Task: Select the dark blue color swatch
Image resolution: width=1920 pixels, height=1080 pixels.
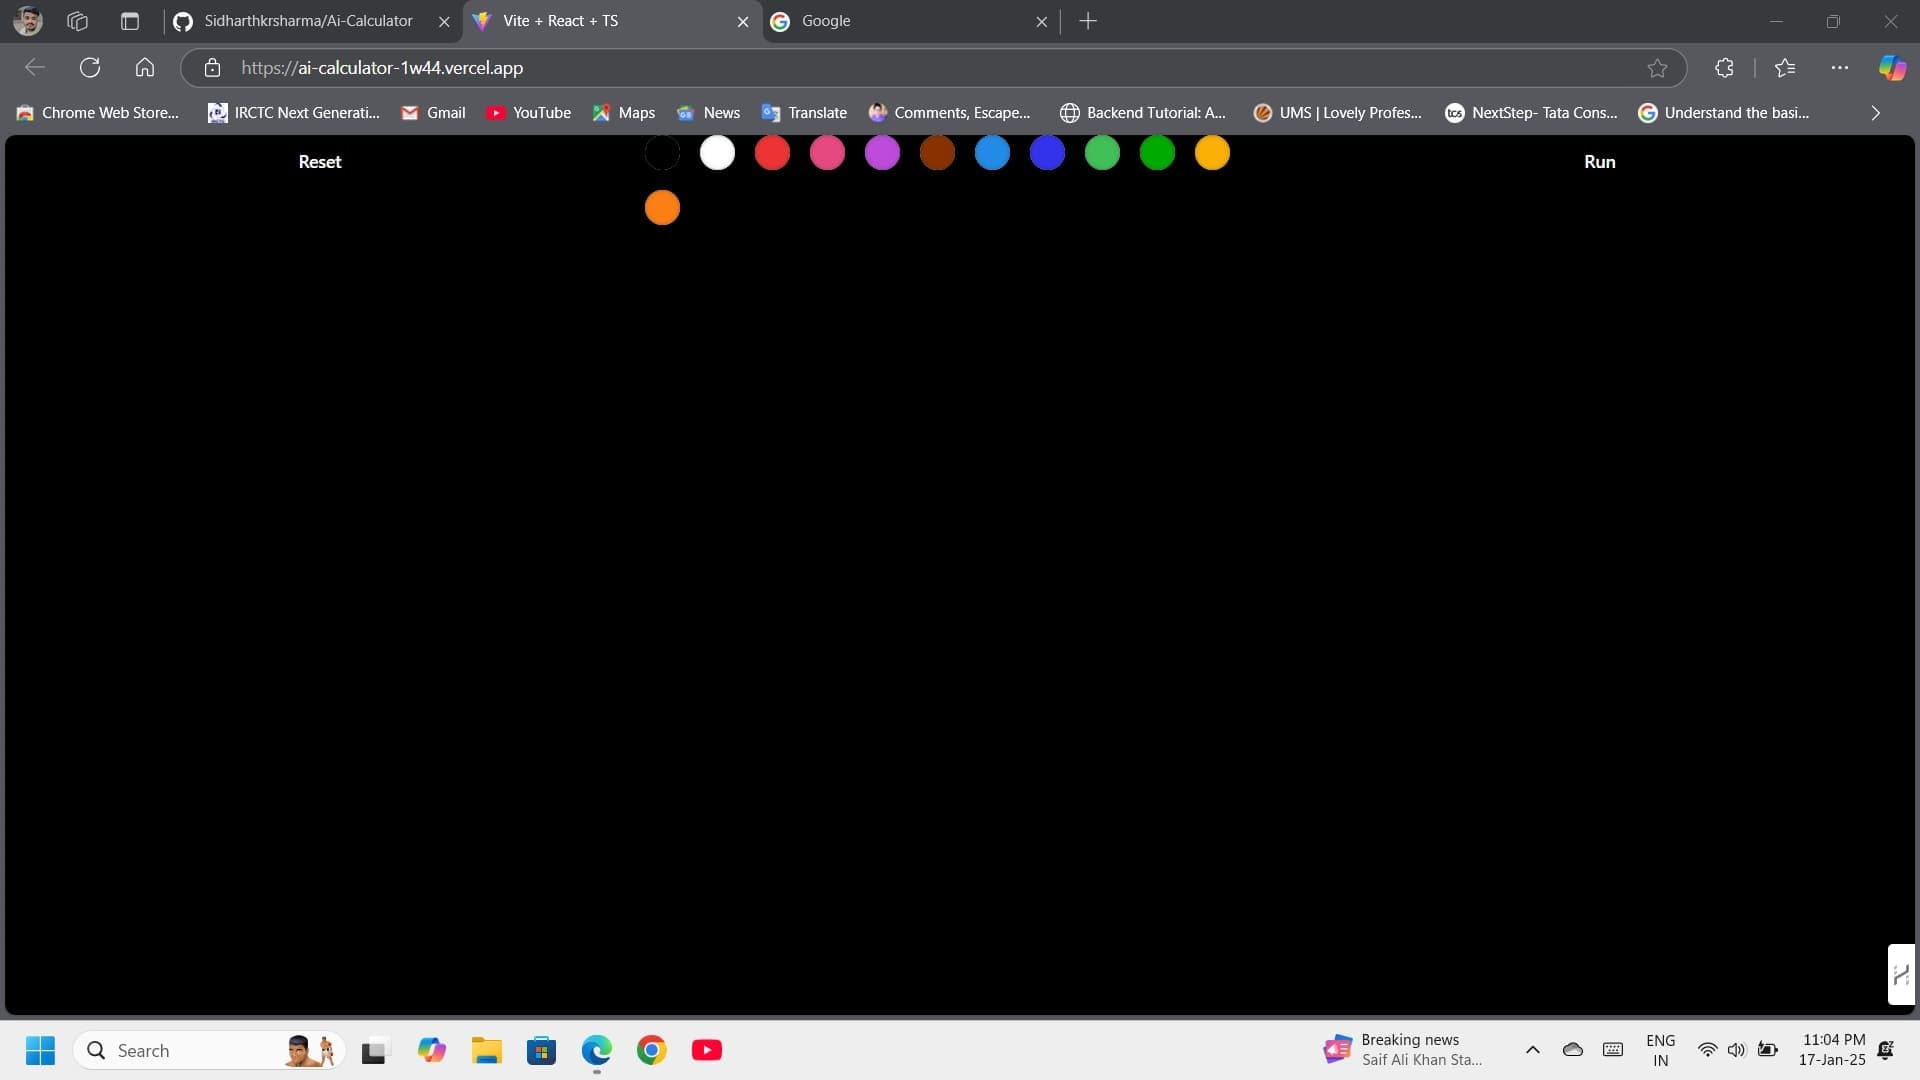Action: tap(1047, 153)
